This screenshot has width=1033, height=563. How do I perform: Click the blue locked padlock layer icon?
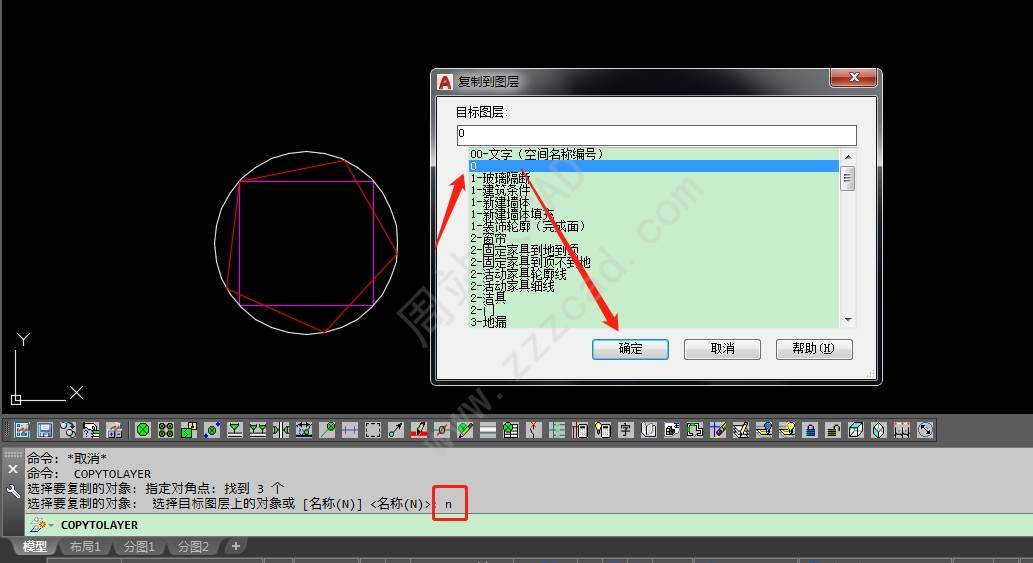coord(810,430)
